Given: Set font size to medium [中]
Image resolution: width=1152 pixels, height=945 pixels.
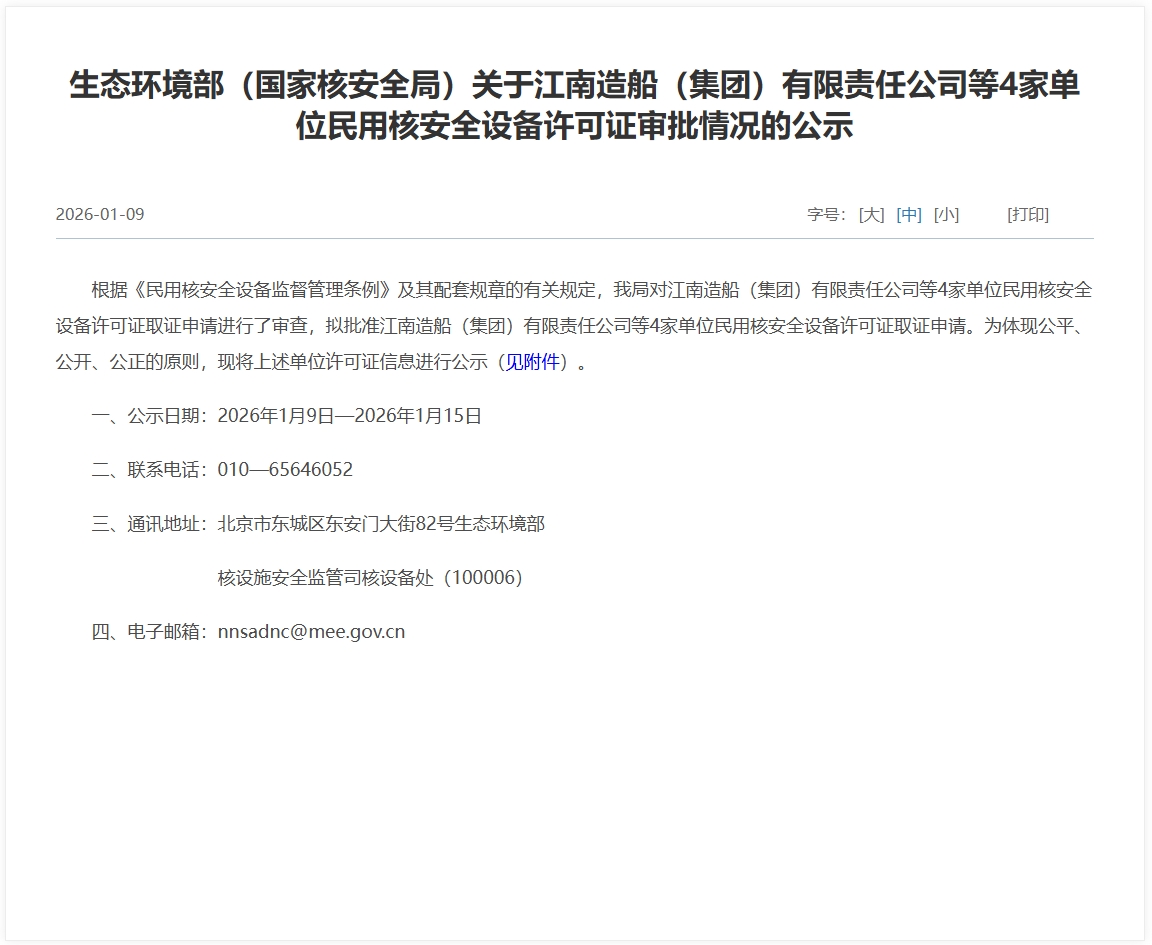Looking at the screenshot, I should click(x=909, y=215).
